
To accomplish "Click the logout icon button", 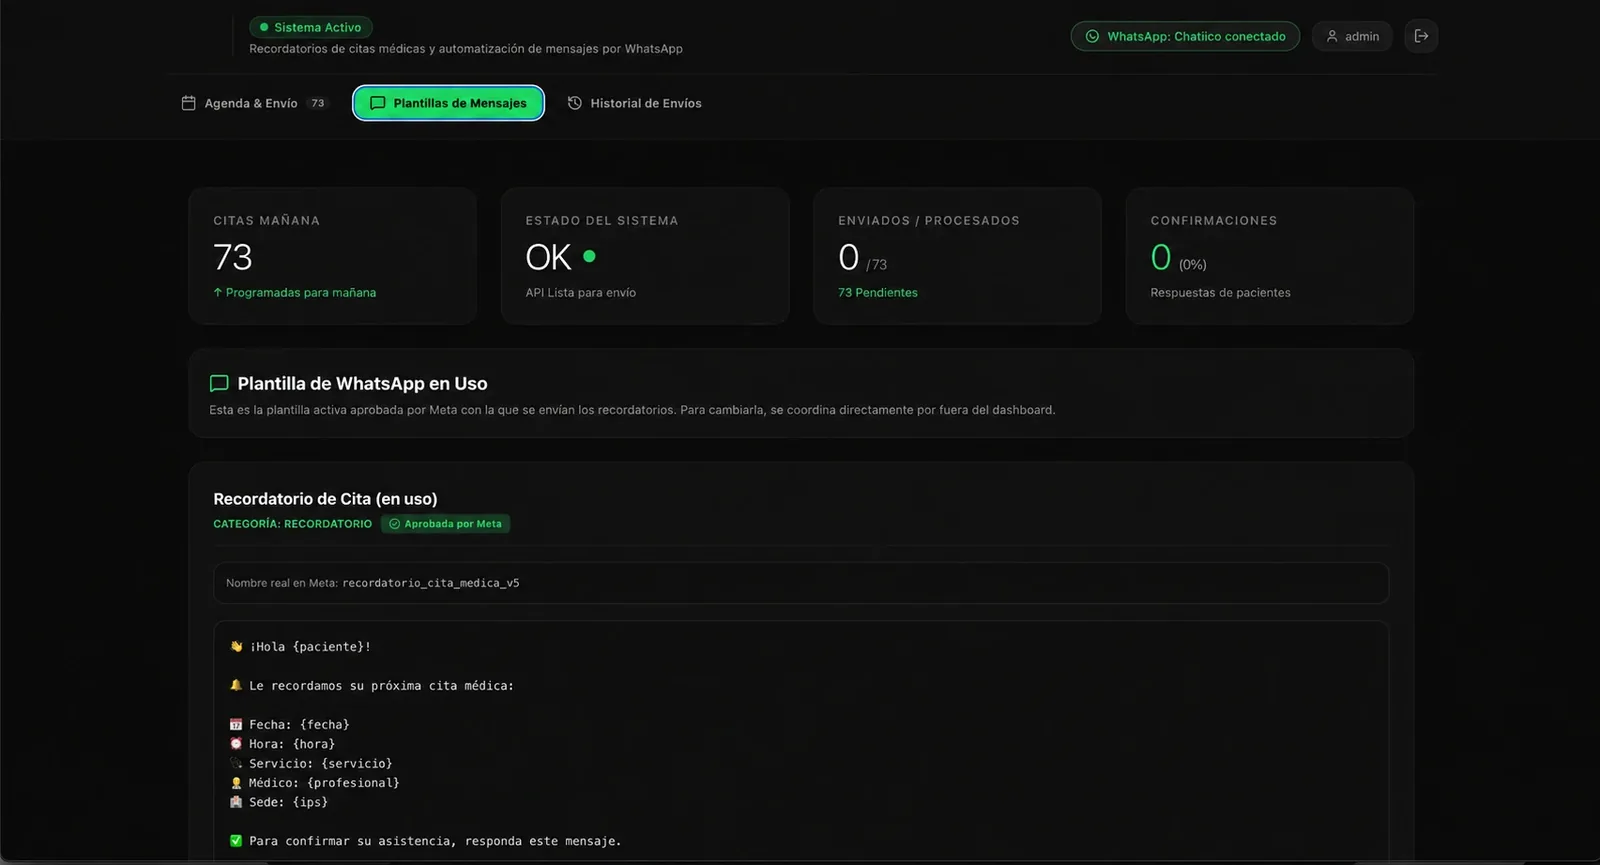I will click(x=1421, y=36).
